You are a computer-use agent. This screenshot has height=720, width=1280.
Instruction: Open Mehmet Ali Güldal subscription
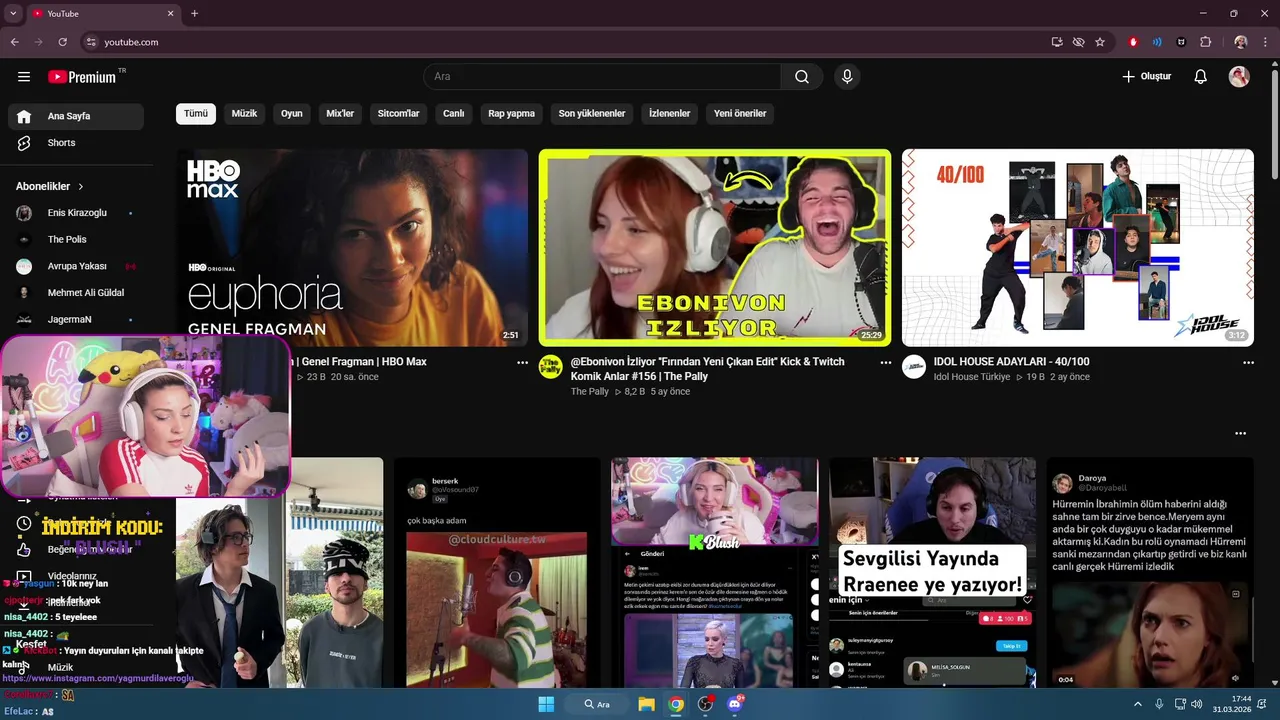(x=76, y=293)
